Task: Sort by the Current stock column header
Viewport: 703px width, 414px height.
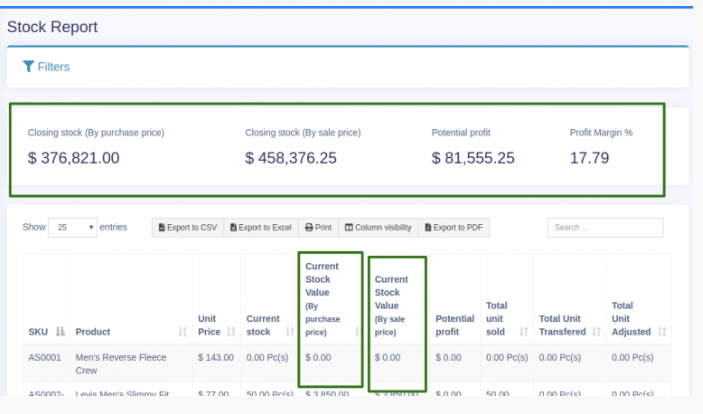Action: (x=263, y=325)
